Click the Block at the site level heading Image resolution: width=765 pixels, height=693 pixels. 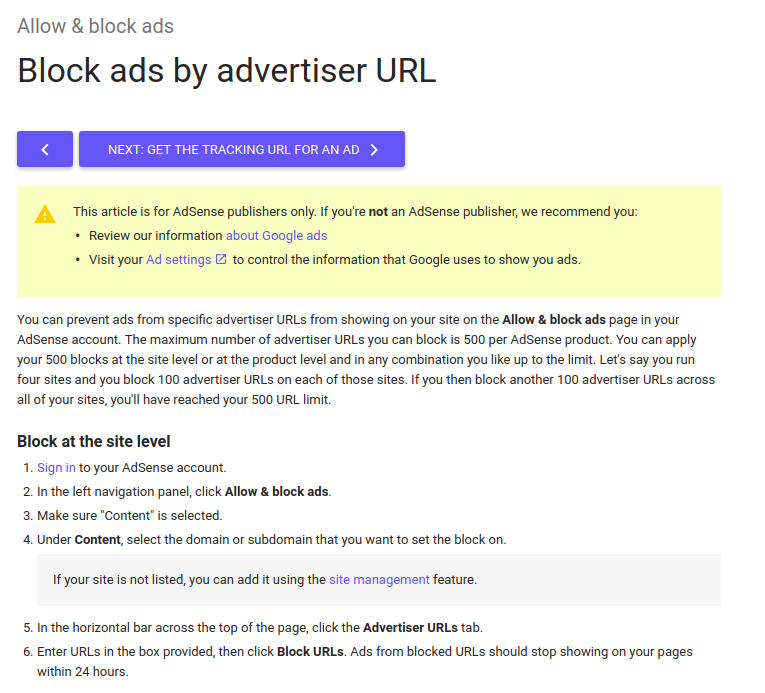94,441
